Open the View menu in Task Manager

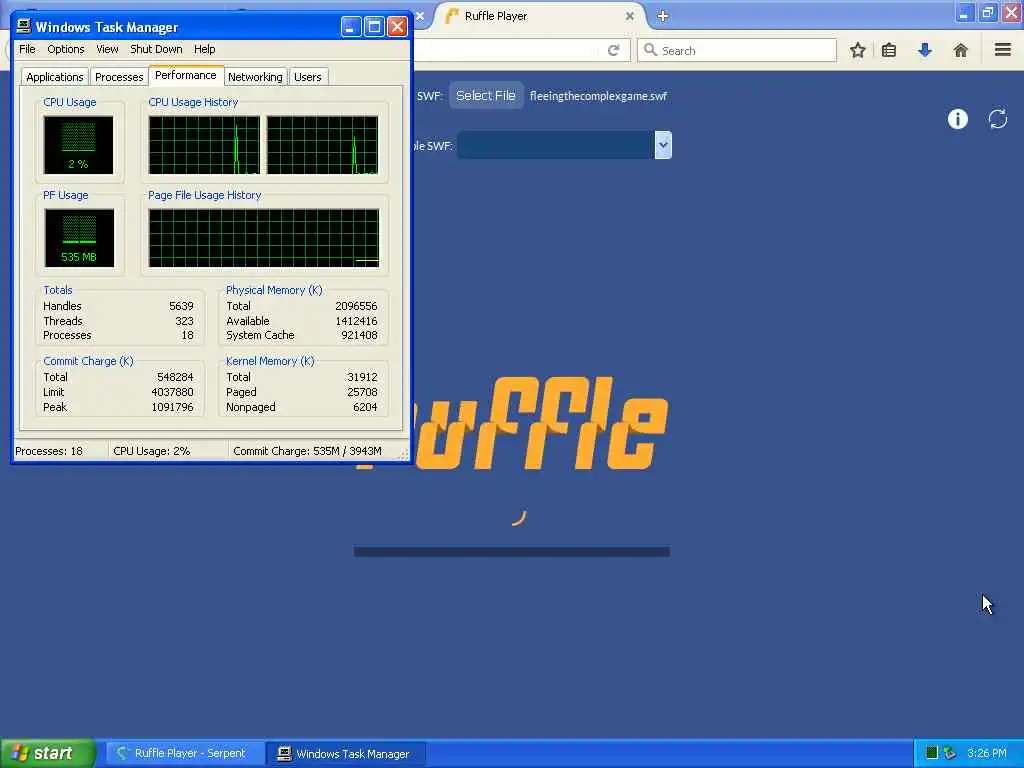(107, 49)
